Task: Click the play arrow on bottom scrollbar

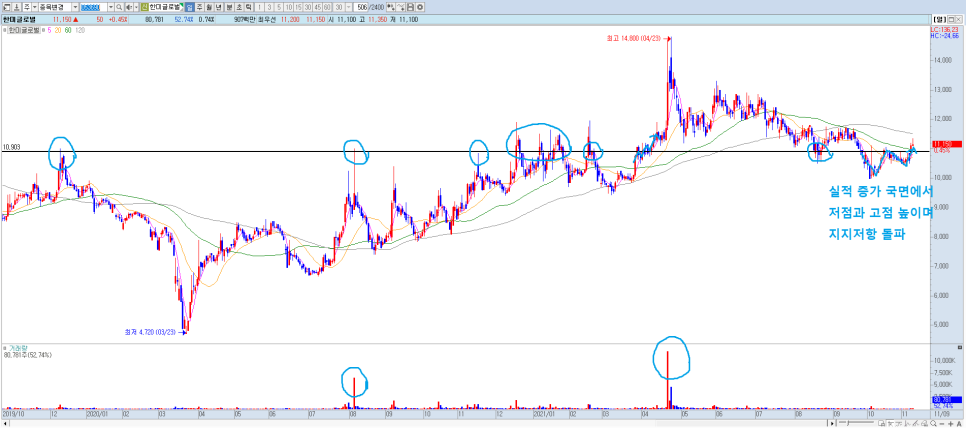Action: point(832,424)
